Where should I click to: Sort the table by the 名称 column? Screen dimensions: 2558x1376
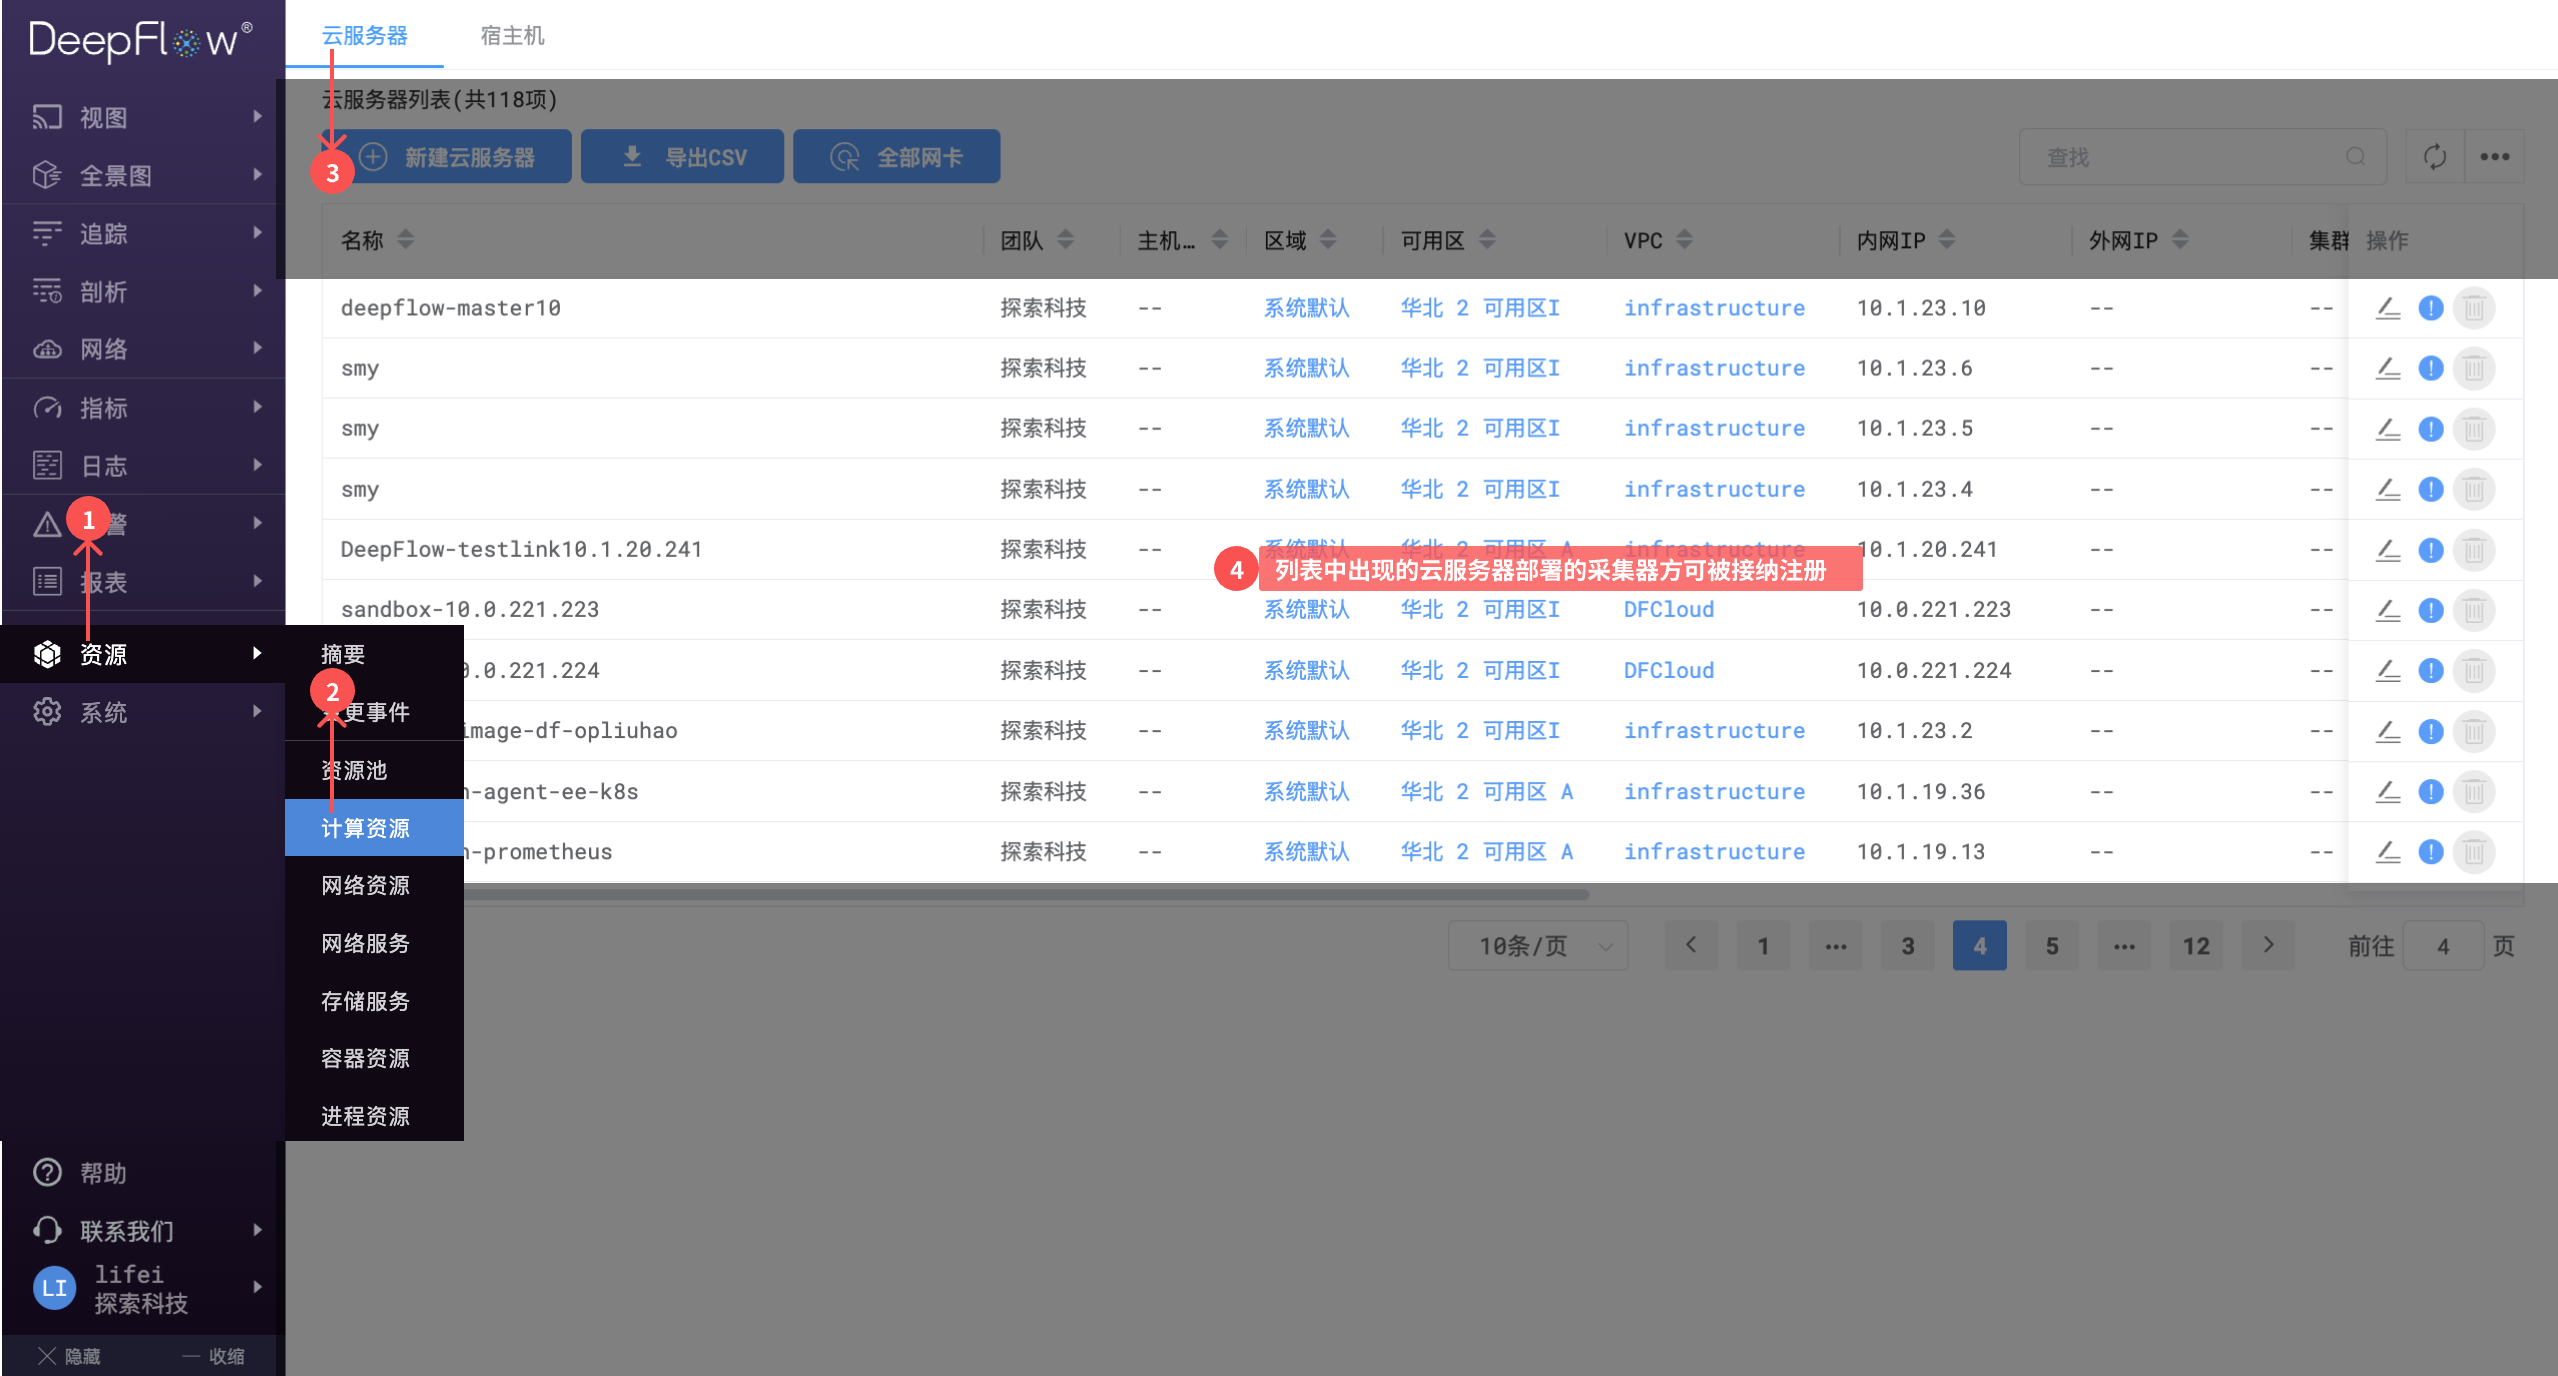[x=405, y=240]
